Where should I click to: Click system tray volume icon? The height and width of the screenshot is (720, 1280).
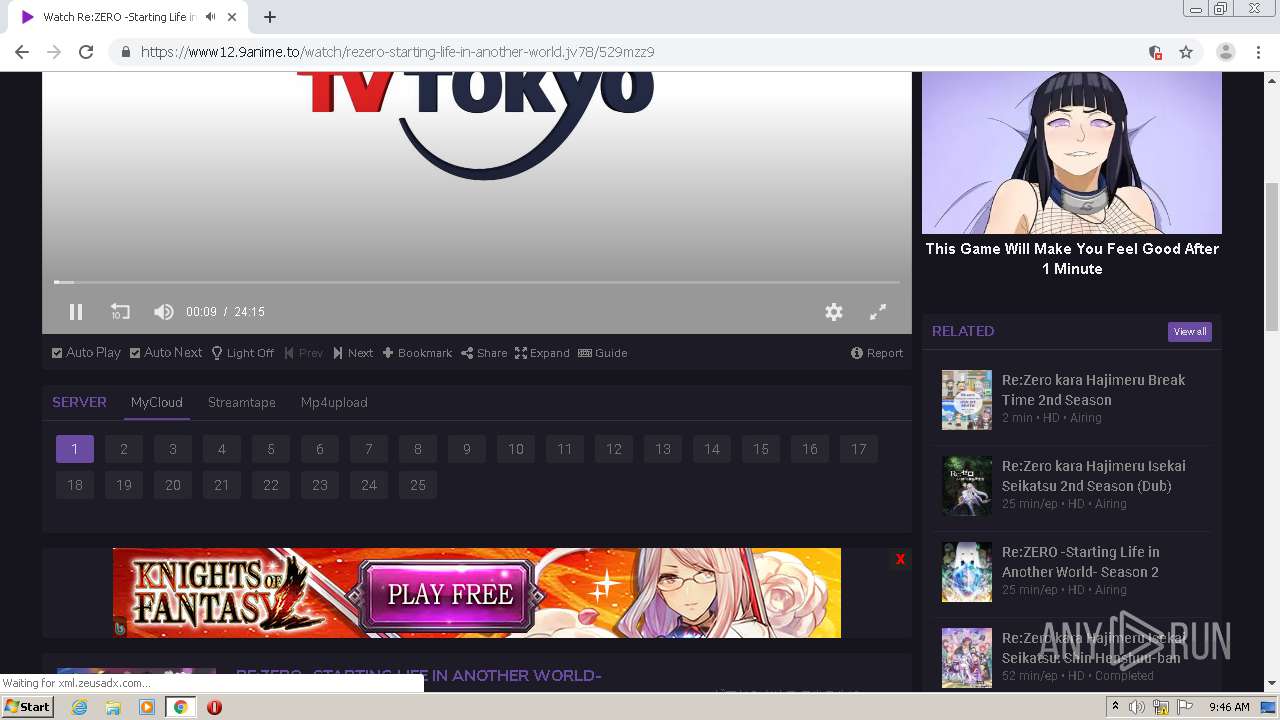[x=1137, y=707]
